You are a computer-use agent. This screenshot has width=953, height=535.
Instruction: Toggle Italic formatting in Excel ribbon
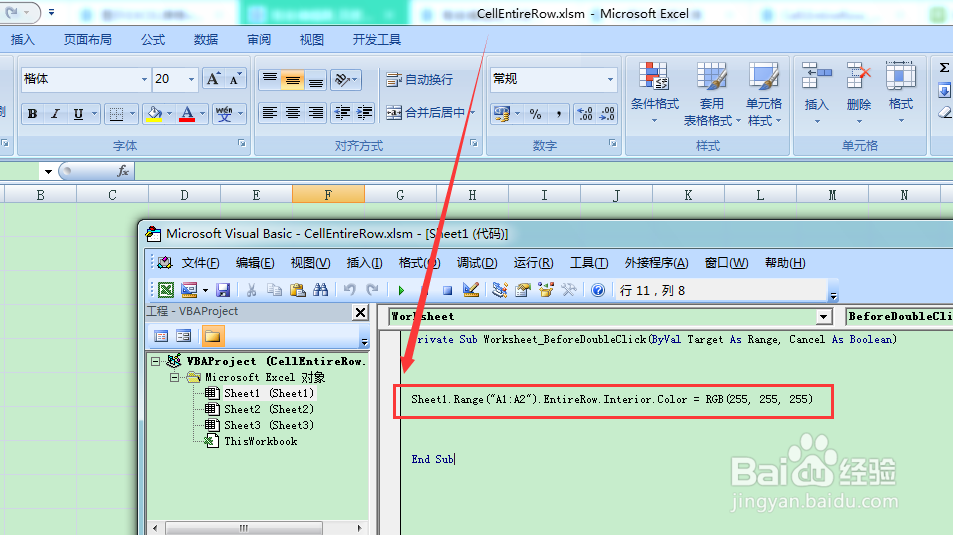point(55,114)
